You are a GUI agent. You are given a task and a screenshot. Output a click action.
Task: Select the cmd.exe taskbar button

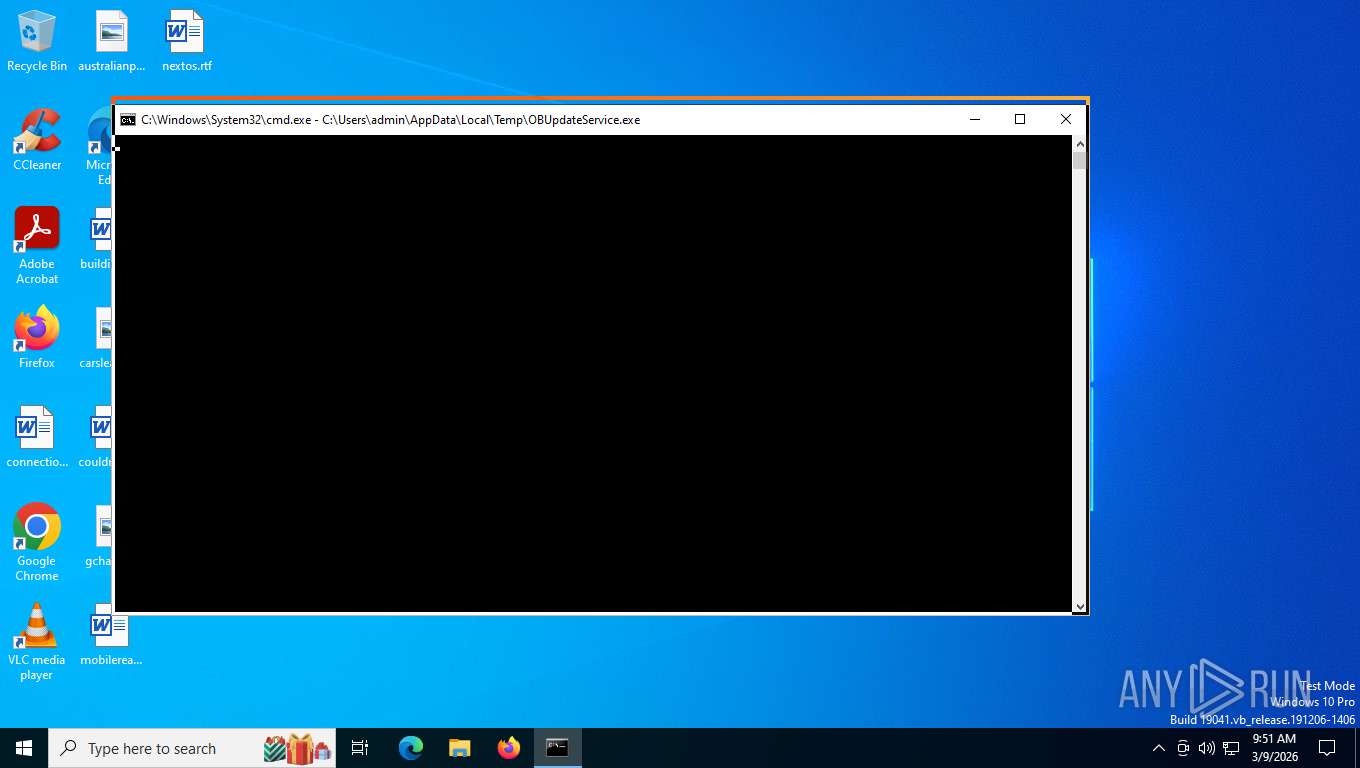557,748
